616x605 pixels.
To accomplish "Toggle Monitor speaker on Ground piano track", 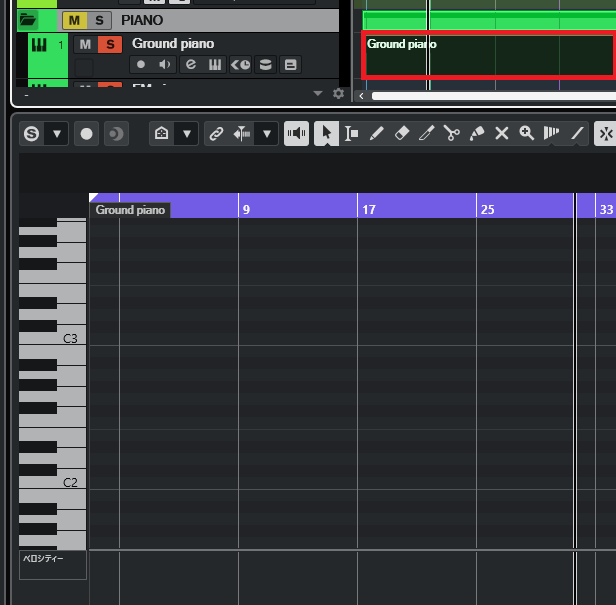I will (165, 64).
